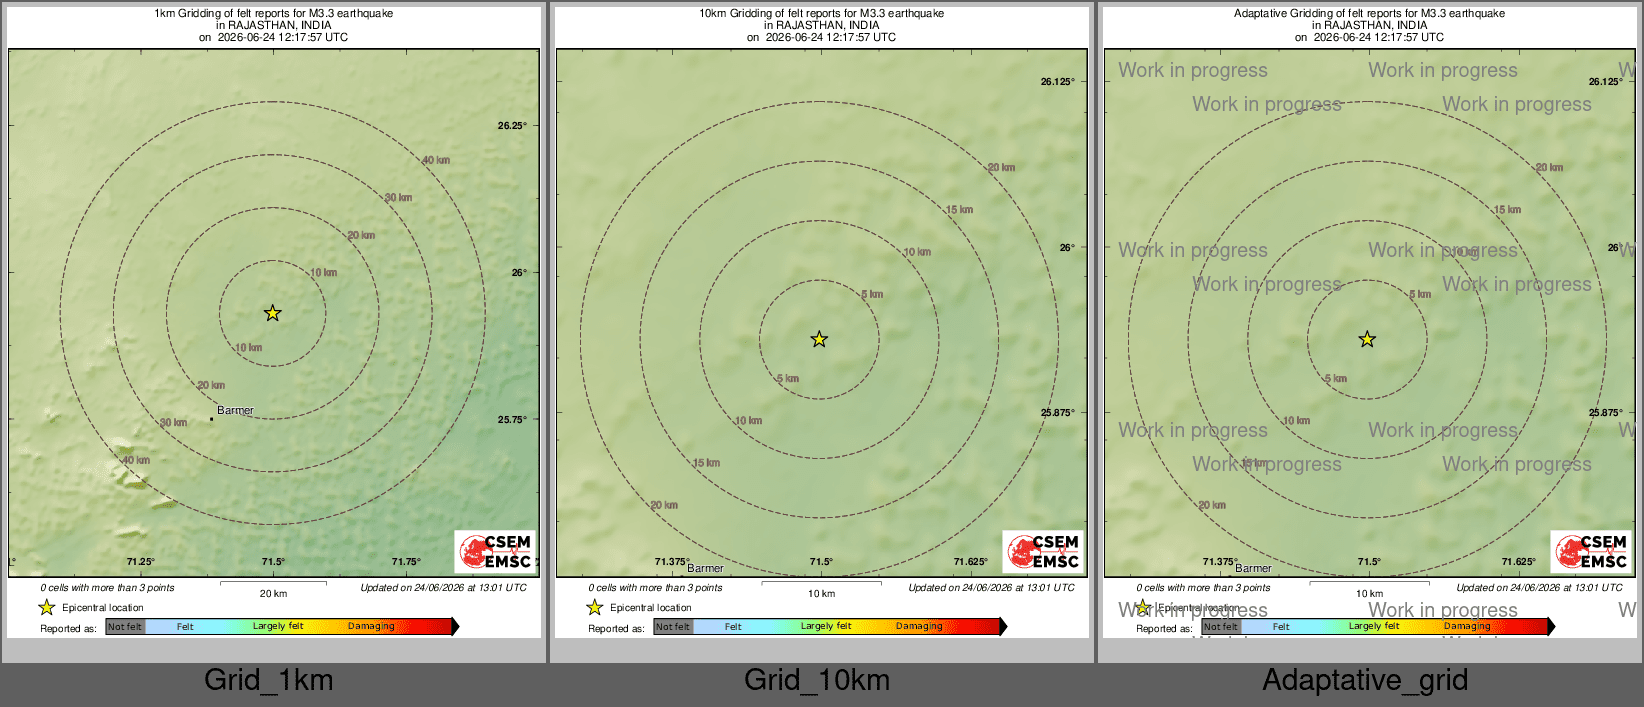Click the 'Damaging' segment in the Adaptative_grid legend
Screen dimensions: 1644x707
(x=1467, y=626)
